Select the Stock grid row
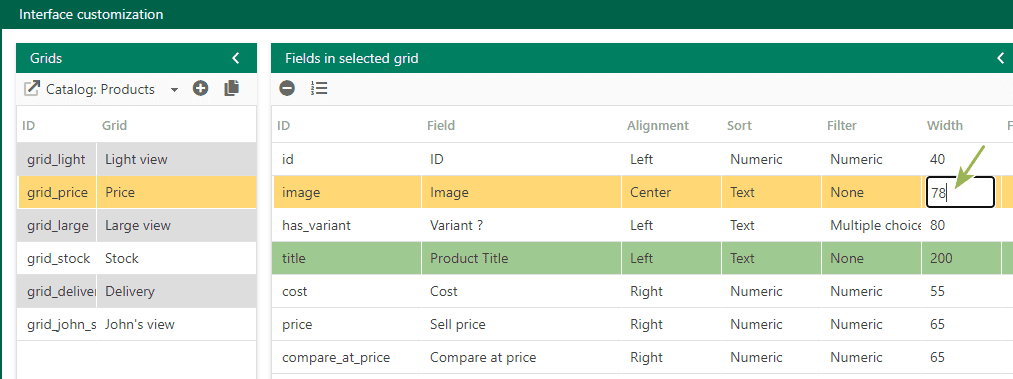 (x=137, y=258)
